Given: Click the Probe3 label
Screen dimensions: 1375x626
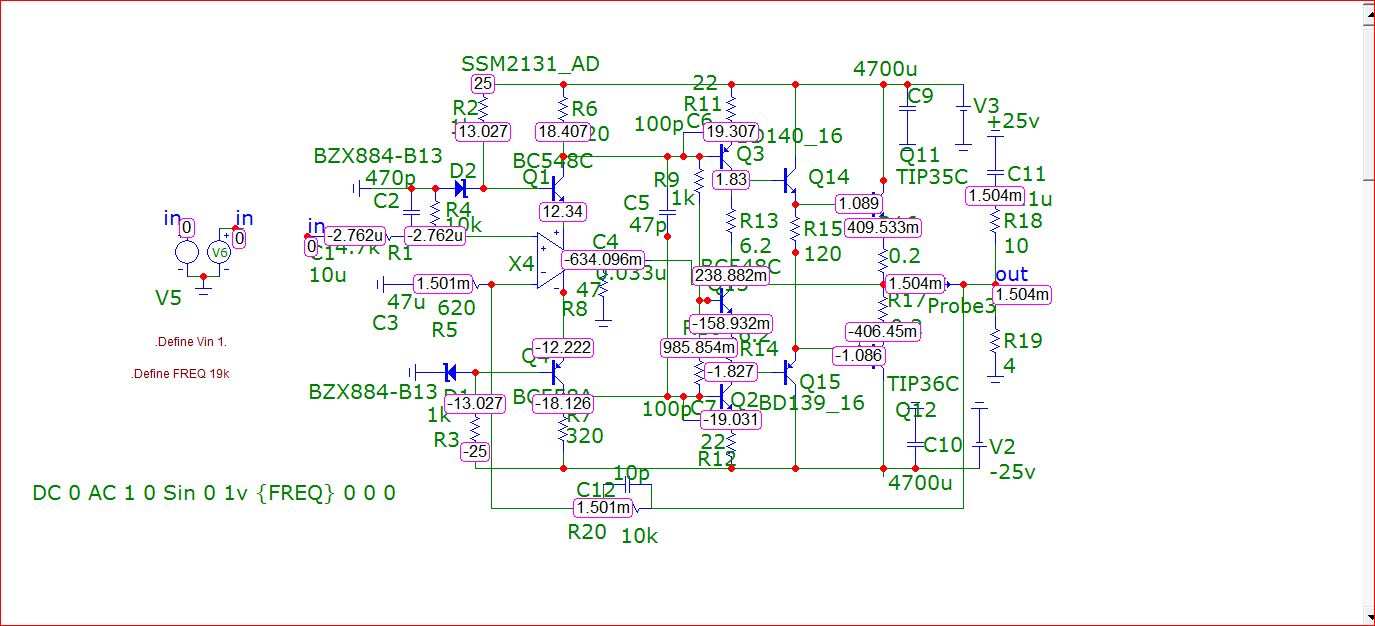Looking at the screenshot, I should click(x=961, y=306).
